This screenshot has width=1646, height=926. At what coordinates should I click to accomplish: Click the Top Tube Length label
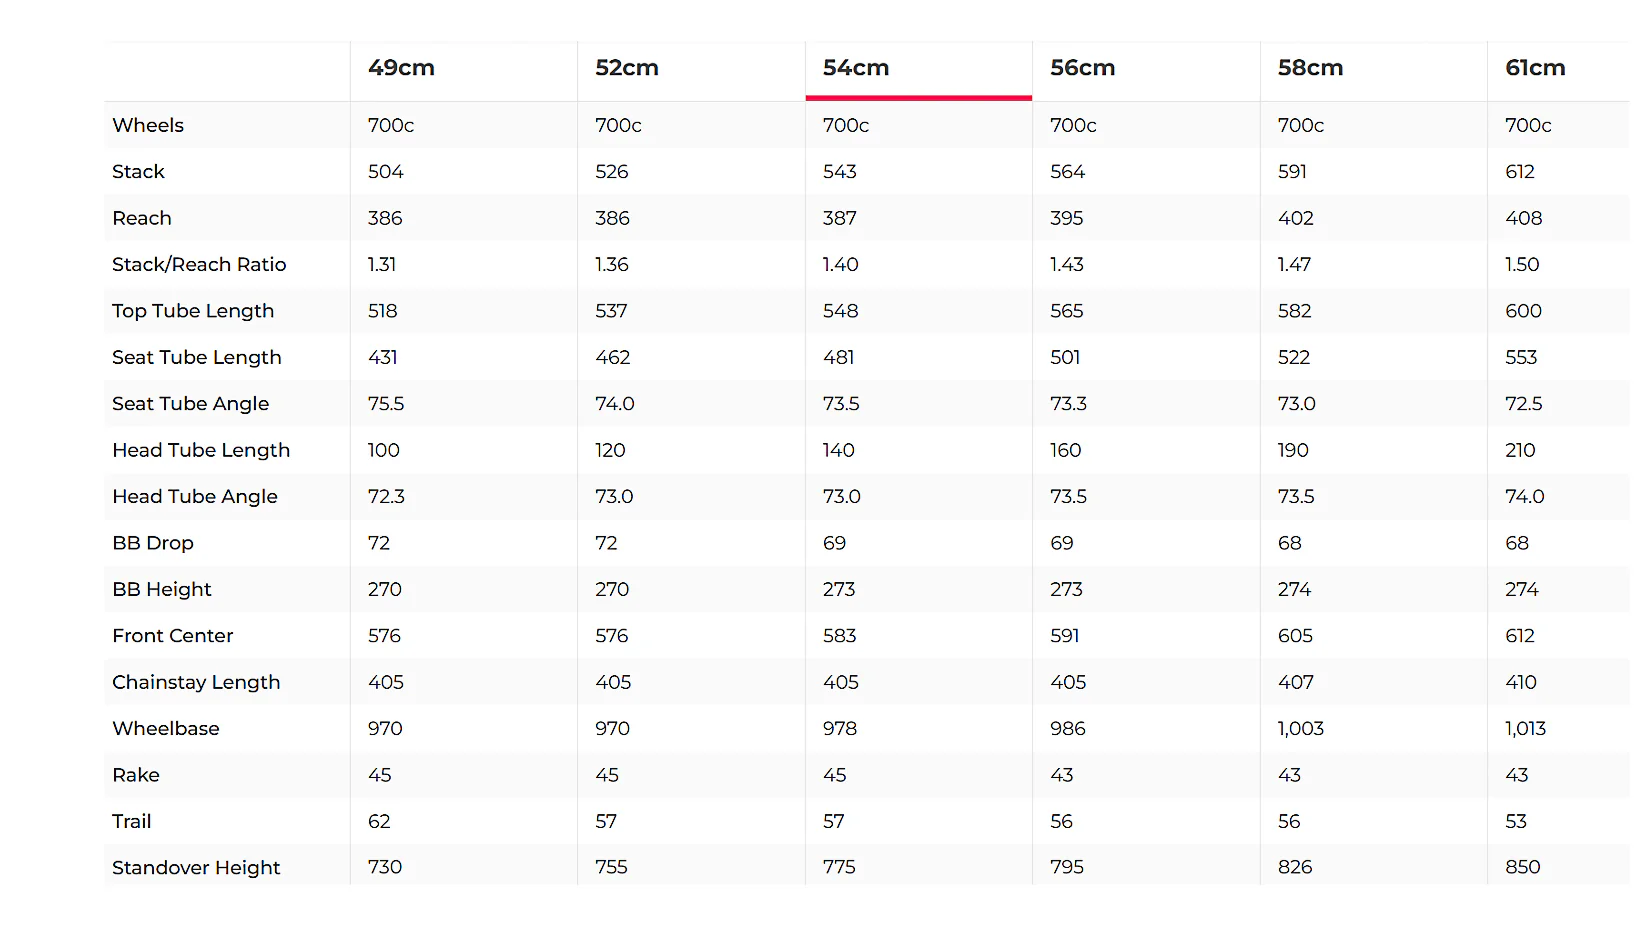point(193,311)
